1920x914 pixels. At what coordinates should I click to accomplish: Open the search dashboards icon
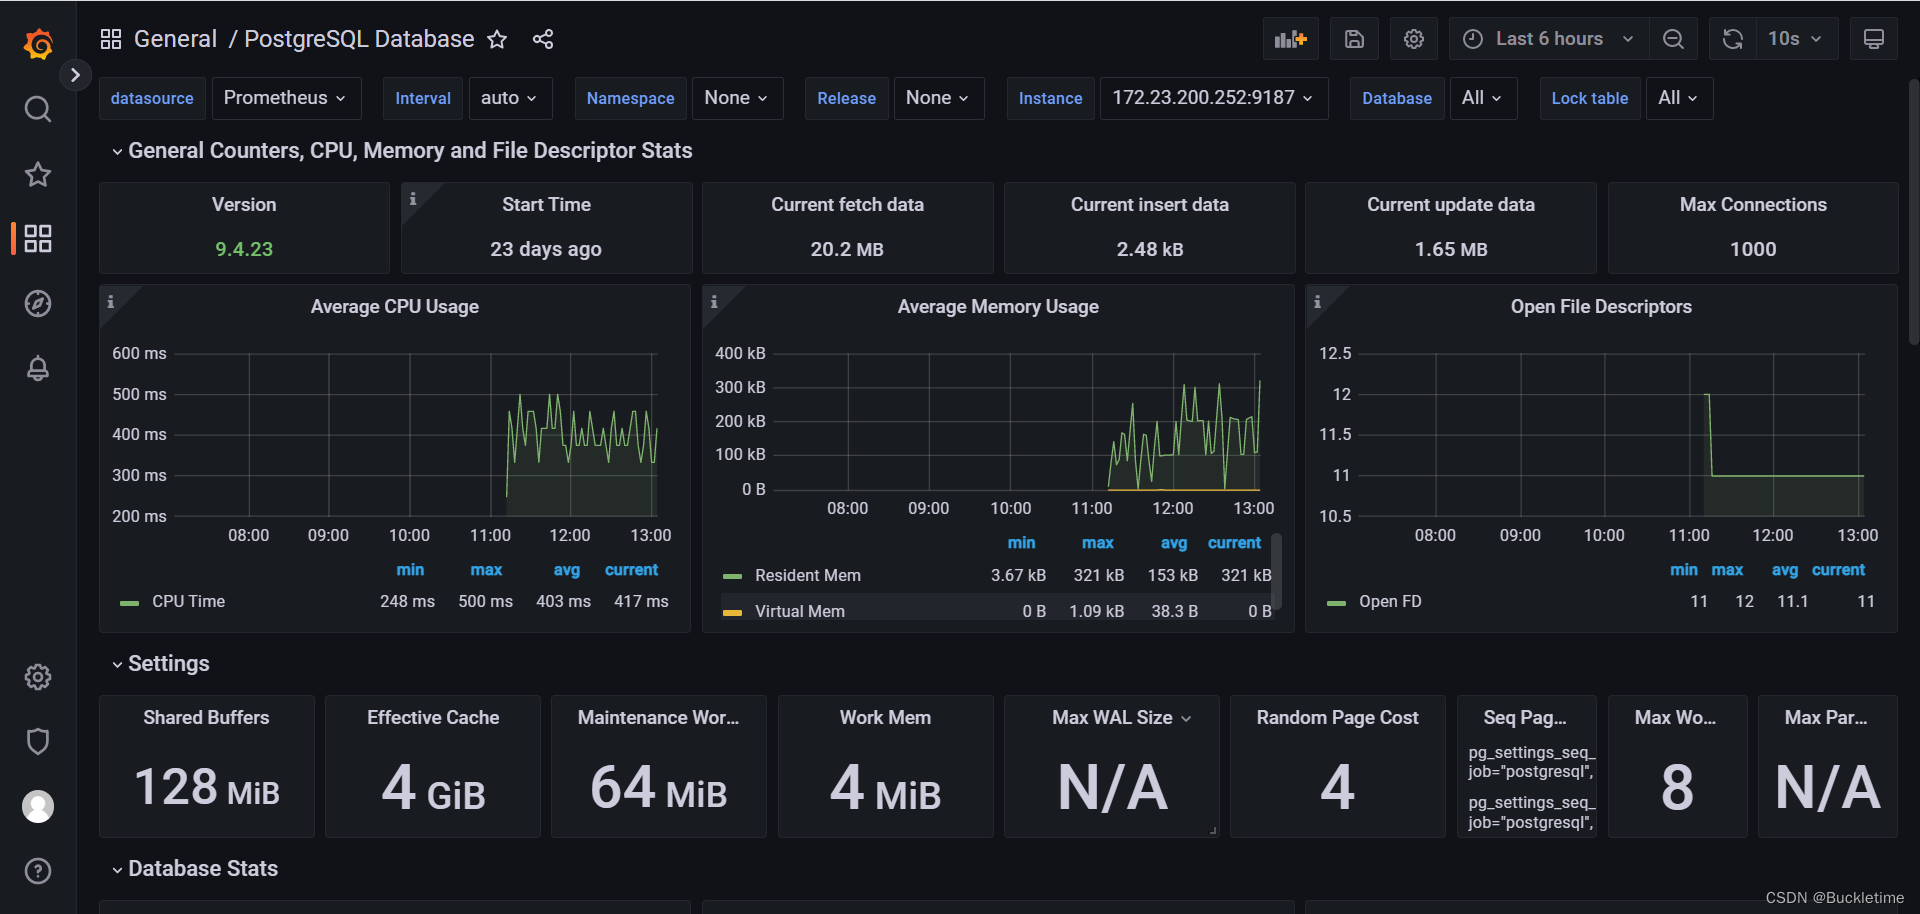point(38,109)
